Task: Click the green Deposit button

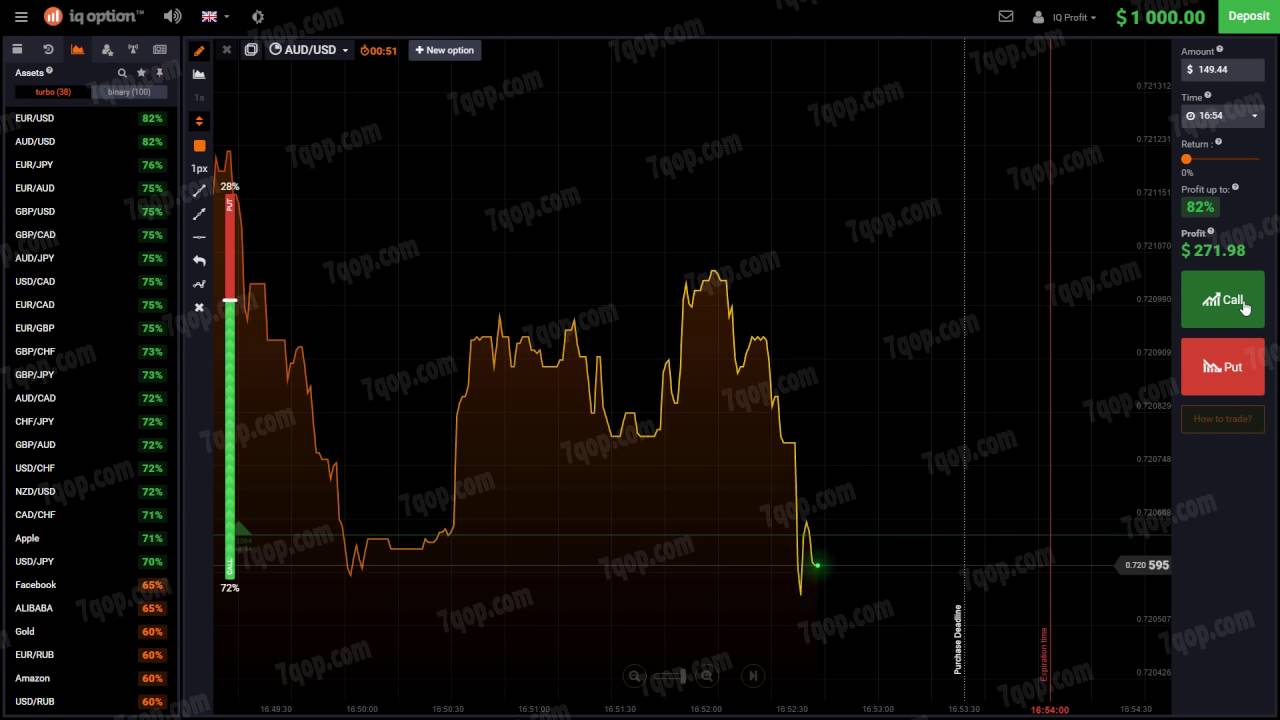Action: point(1249,16)
